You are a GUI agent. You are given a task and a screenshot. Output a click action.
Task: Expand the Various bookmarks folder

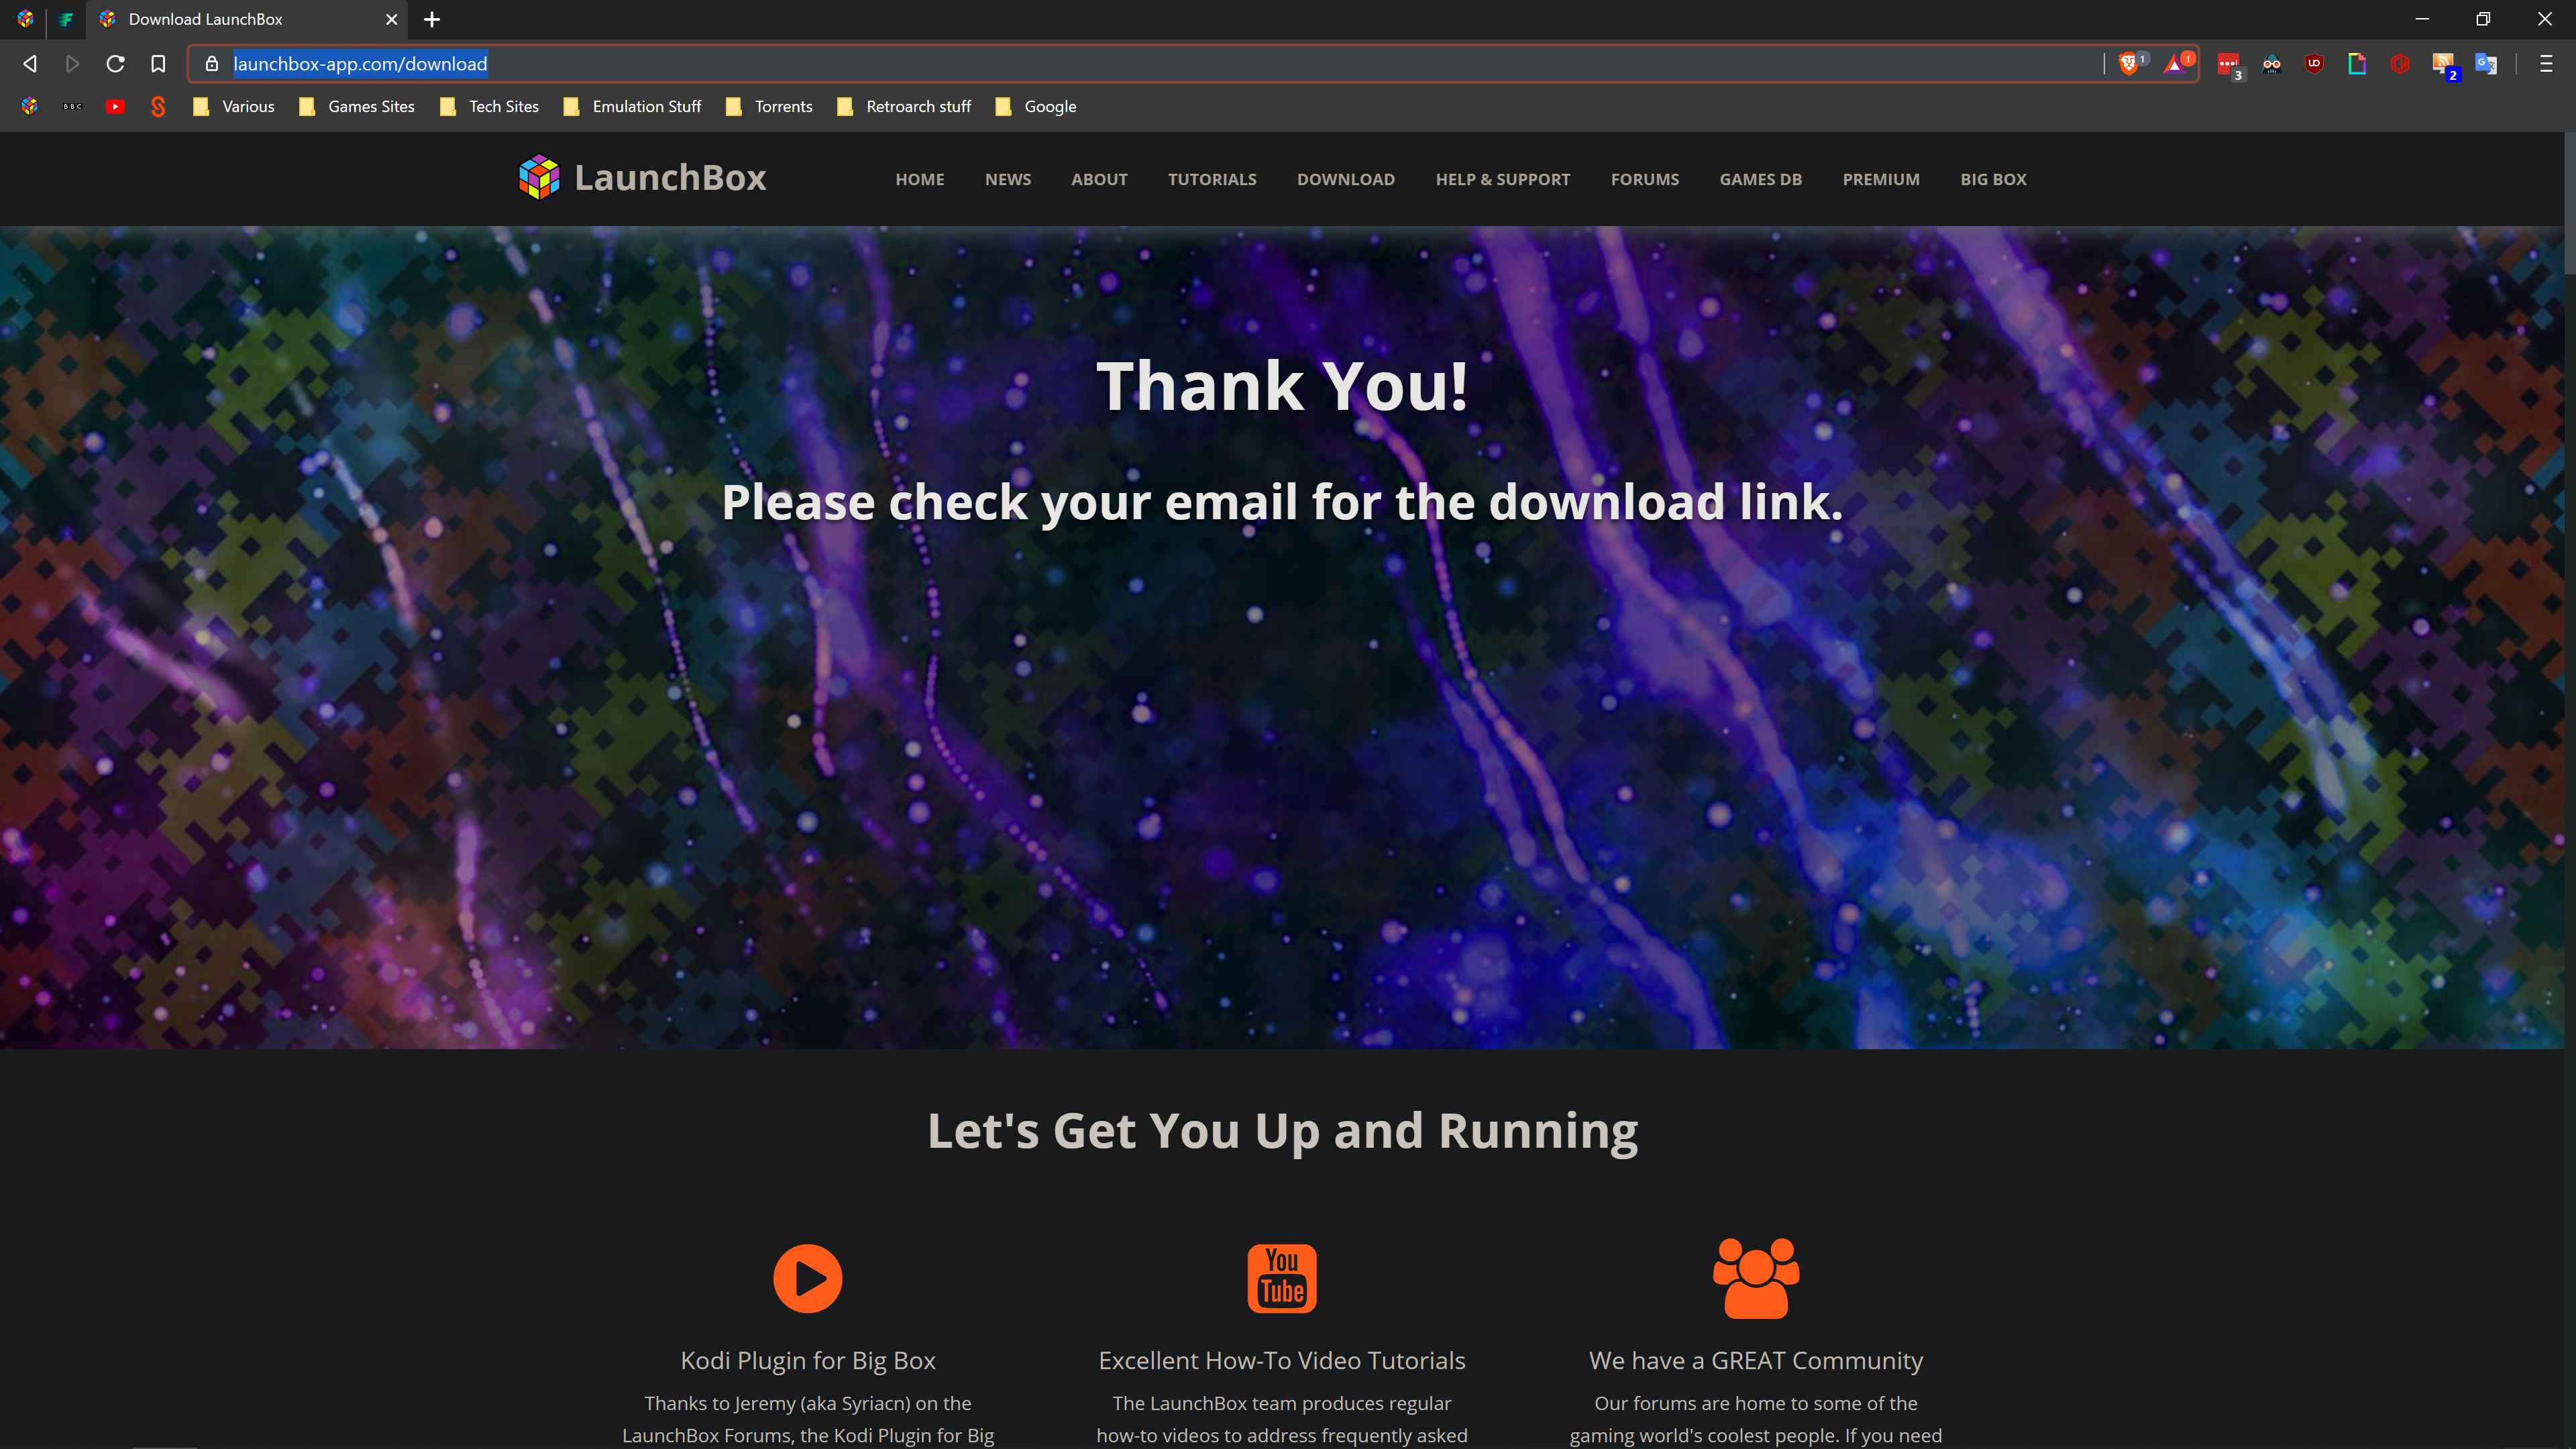point(233,106)
